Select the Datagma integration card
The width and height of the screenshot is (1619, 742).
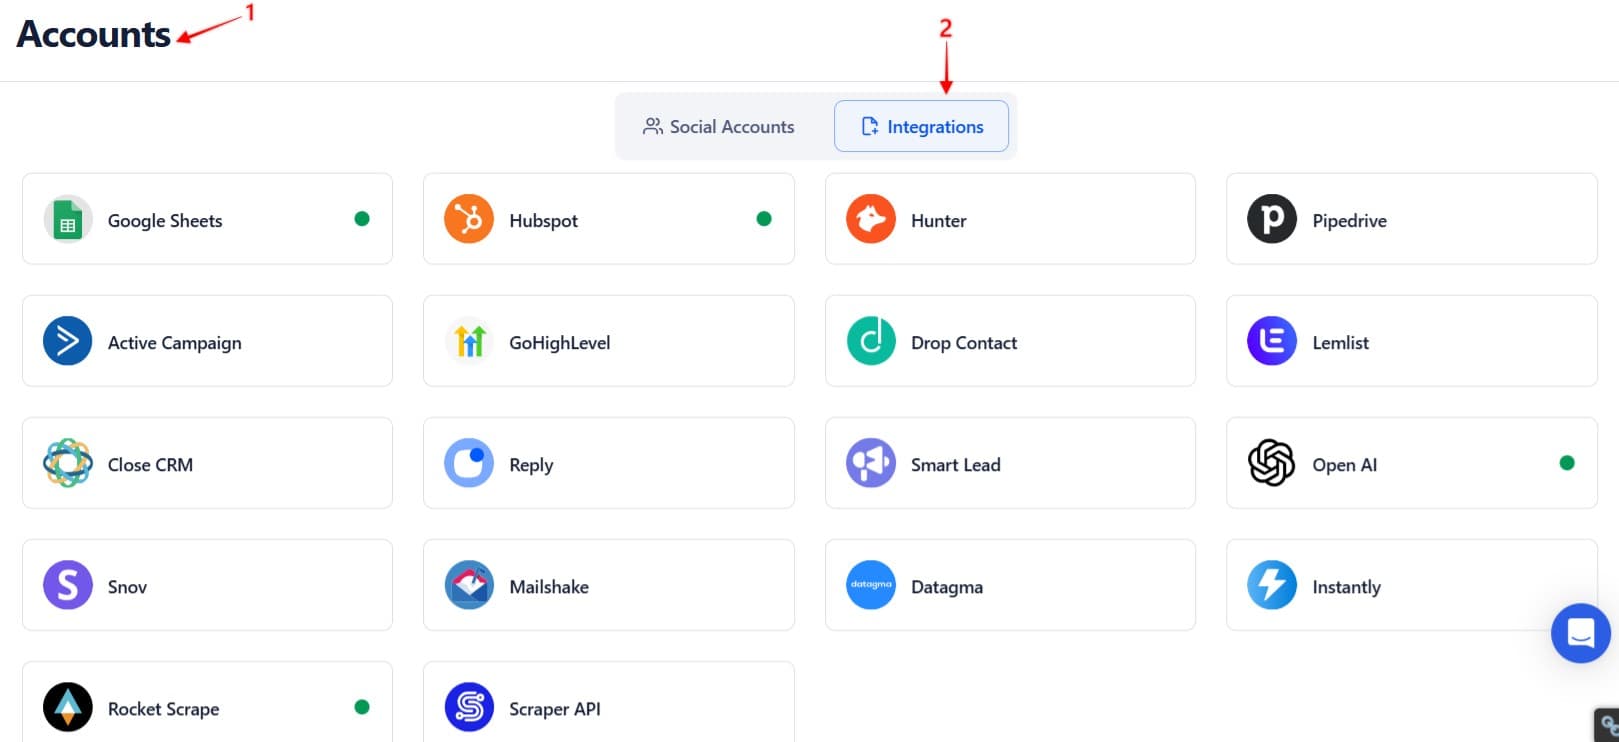click(x=1010, y=586)
